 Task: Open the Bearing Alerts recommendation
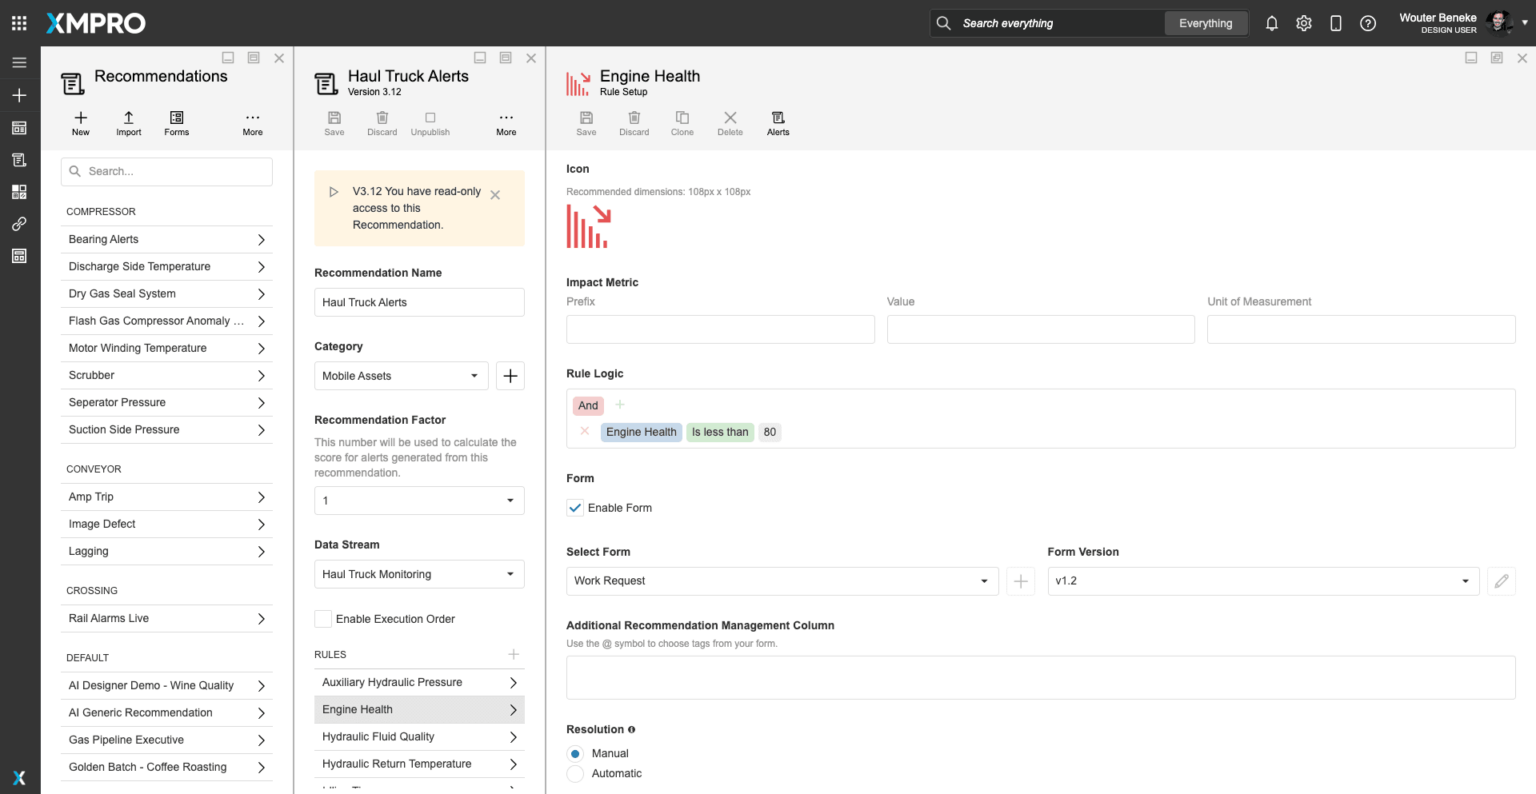point(166,239)
